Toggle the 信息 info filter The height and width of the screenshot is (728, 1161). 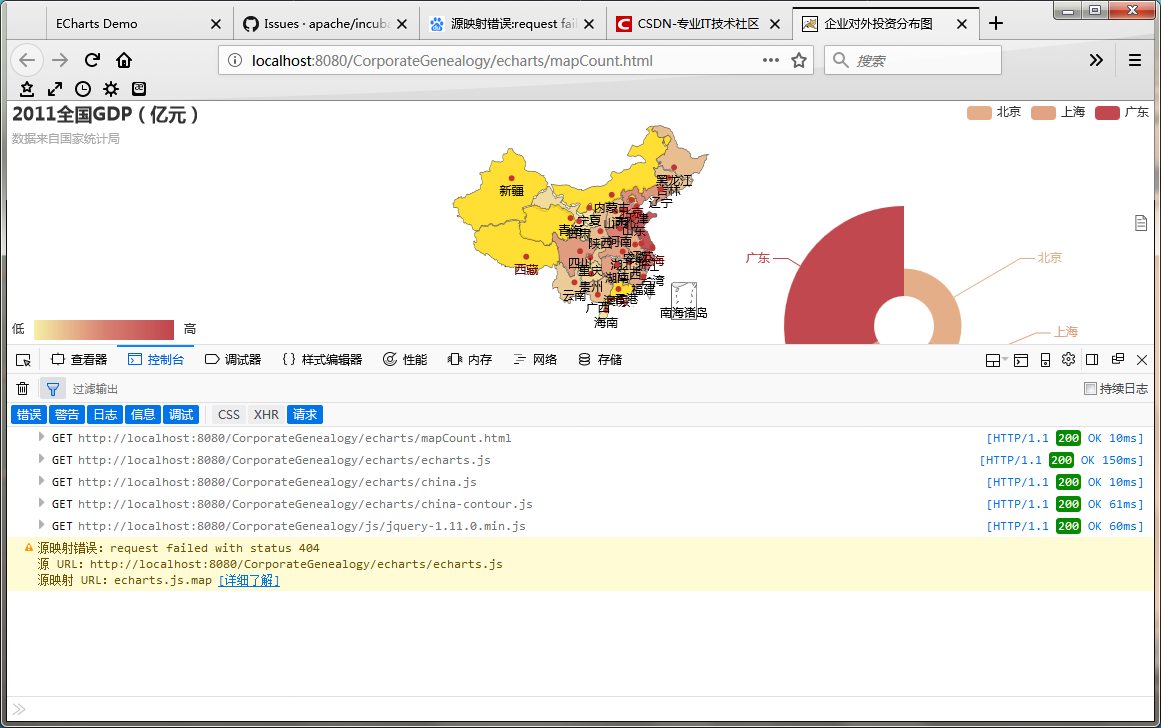tap(143, 415)
